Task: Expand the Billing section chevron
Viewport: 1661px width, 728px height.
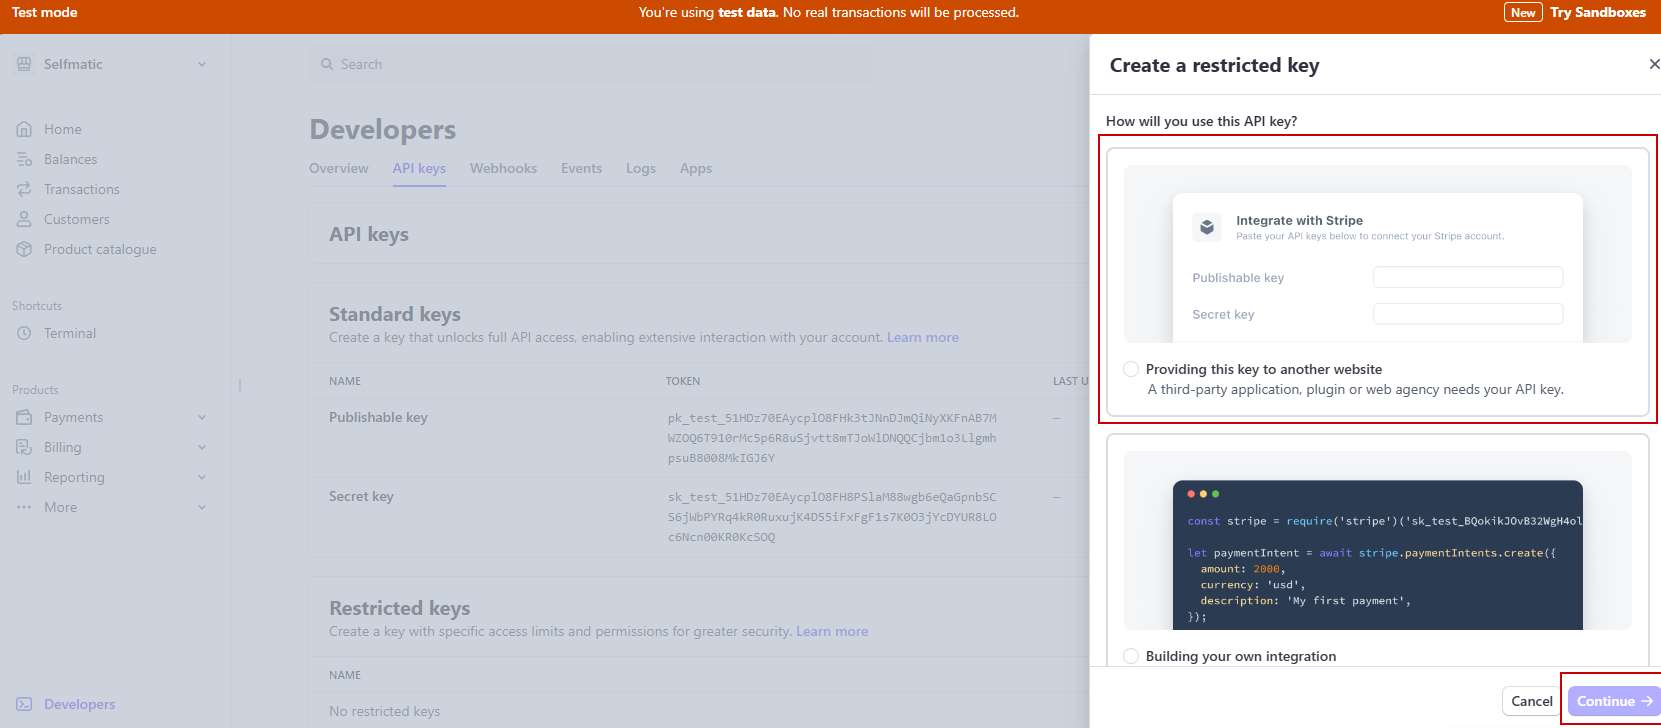Action: point(202,447)
